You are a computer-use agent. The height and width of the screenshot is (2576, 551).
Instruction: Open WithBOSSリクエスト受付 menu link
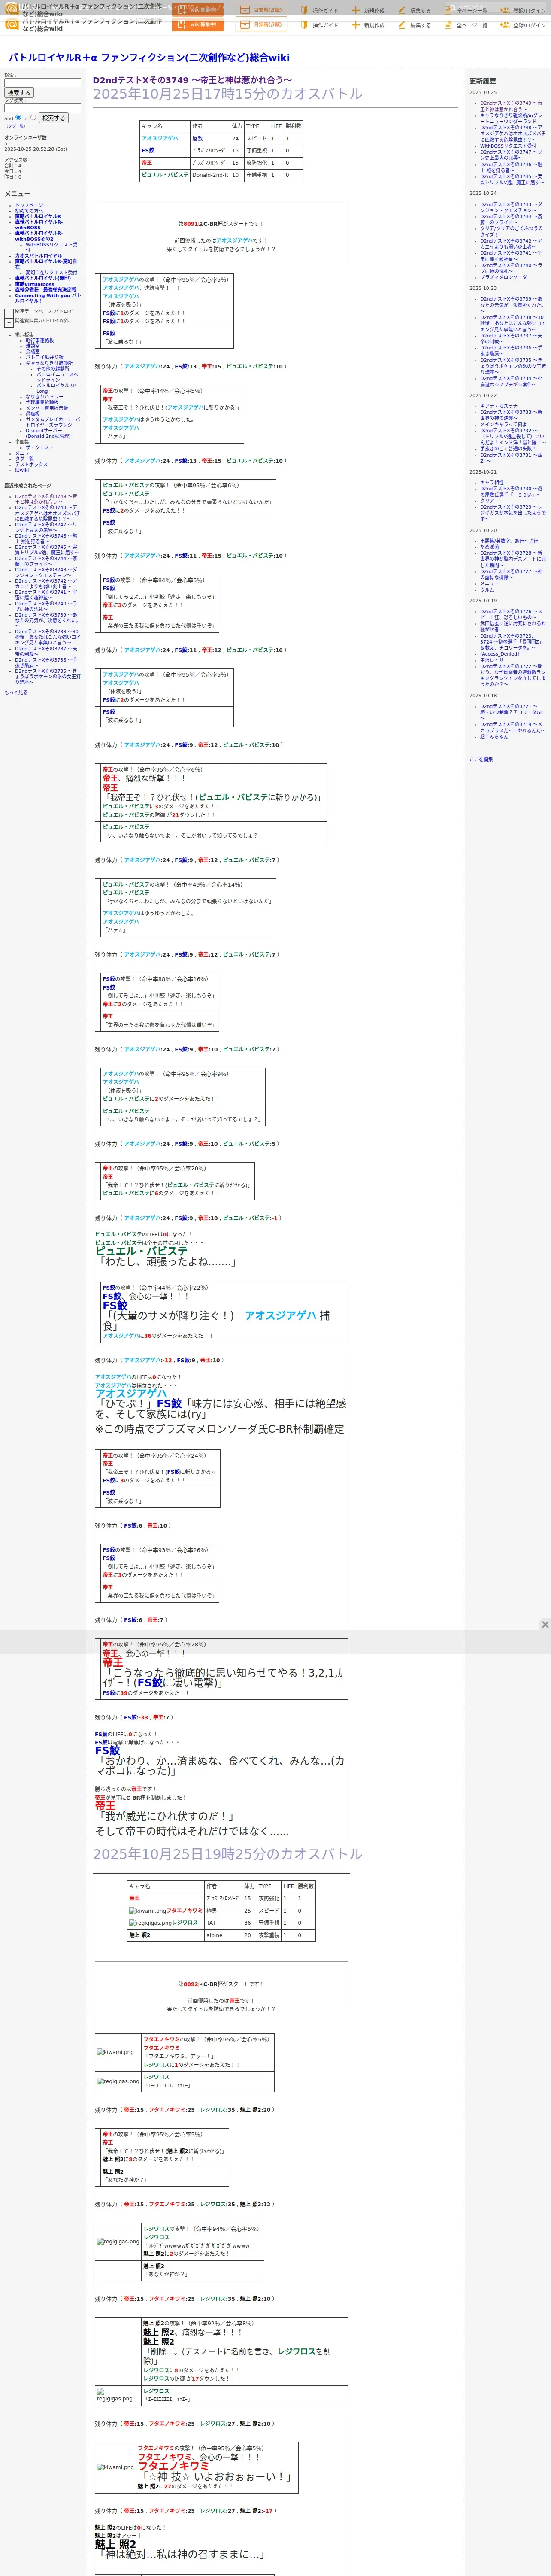tap(51, 246)
